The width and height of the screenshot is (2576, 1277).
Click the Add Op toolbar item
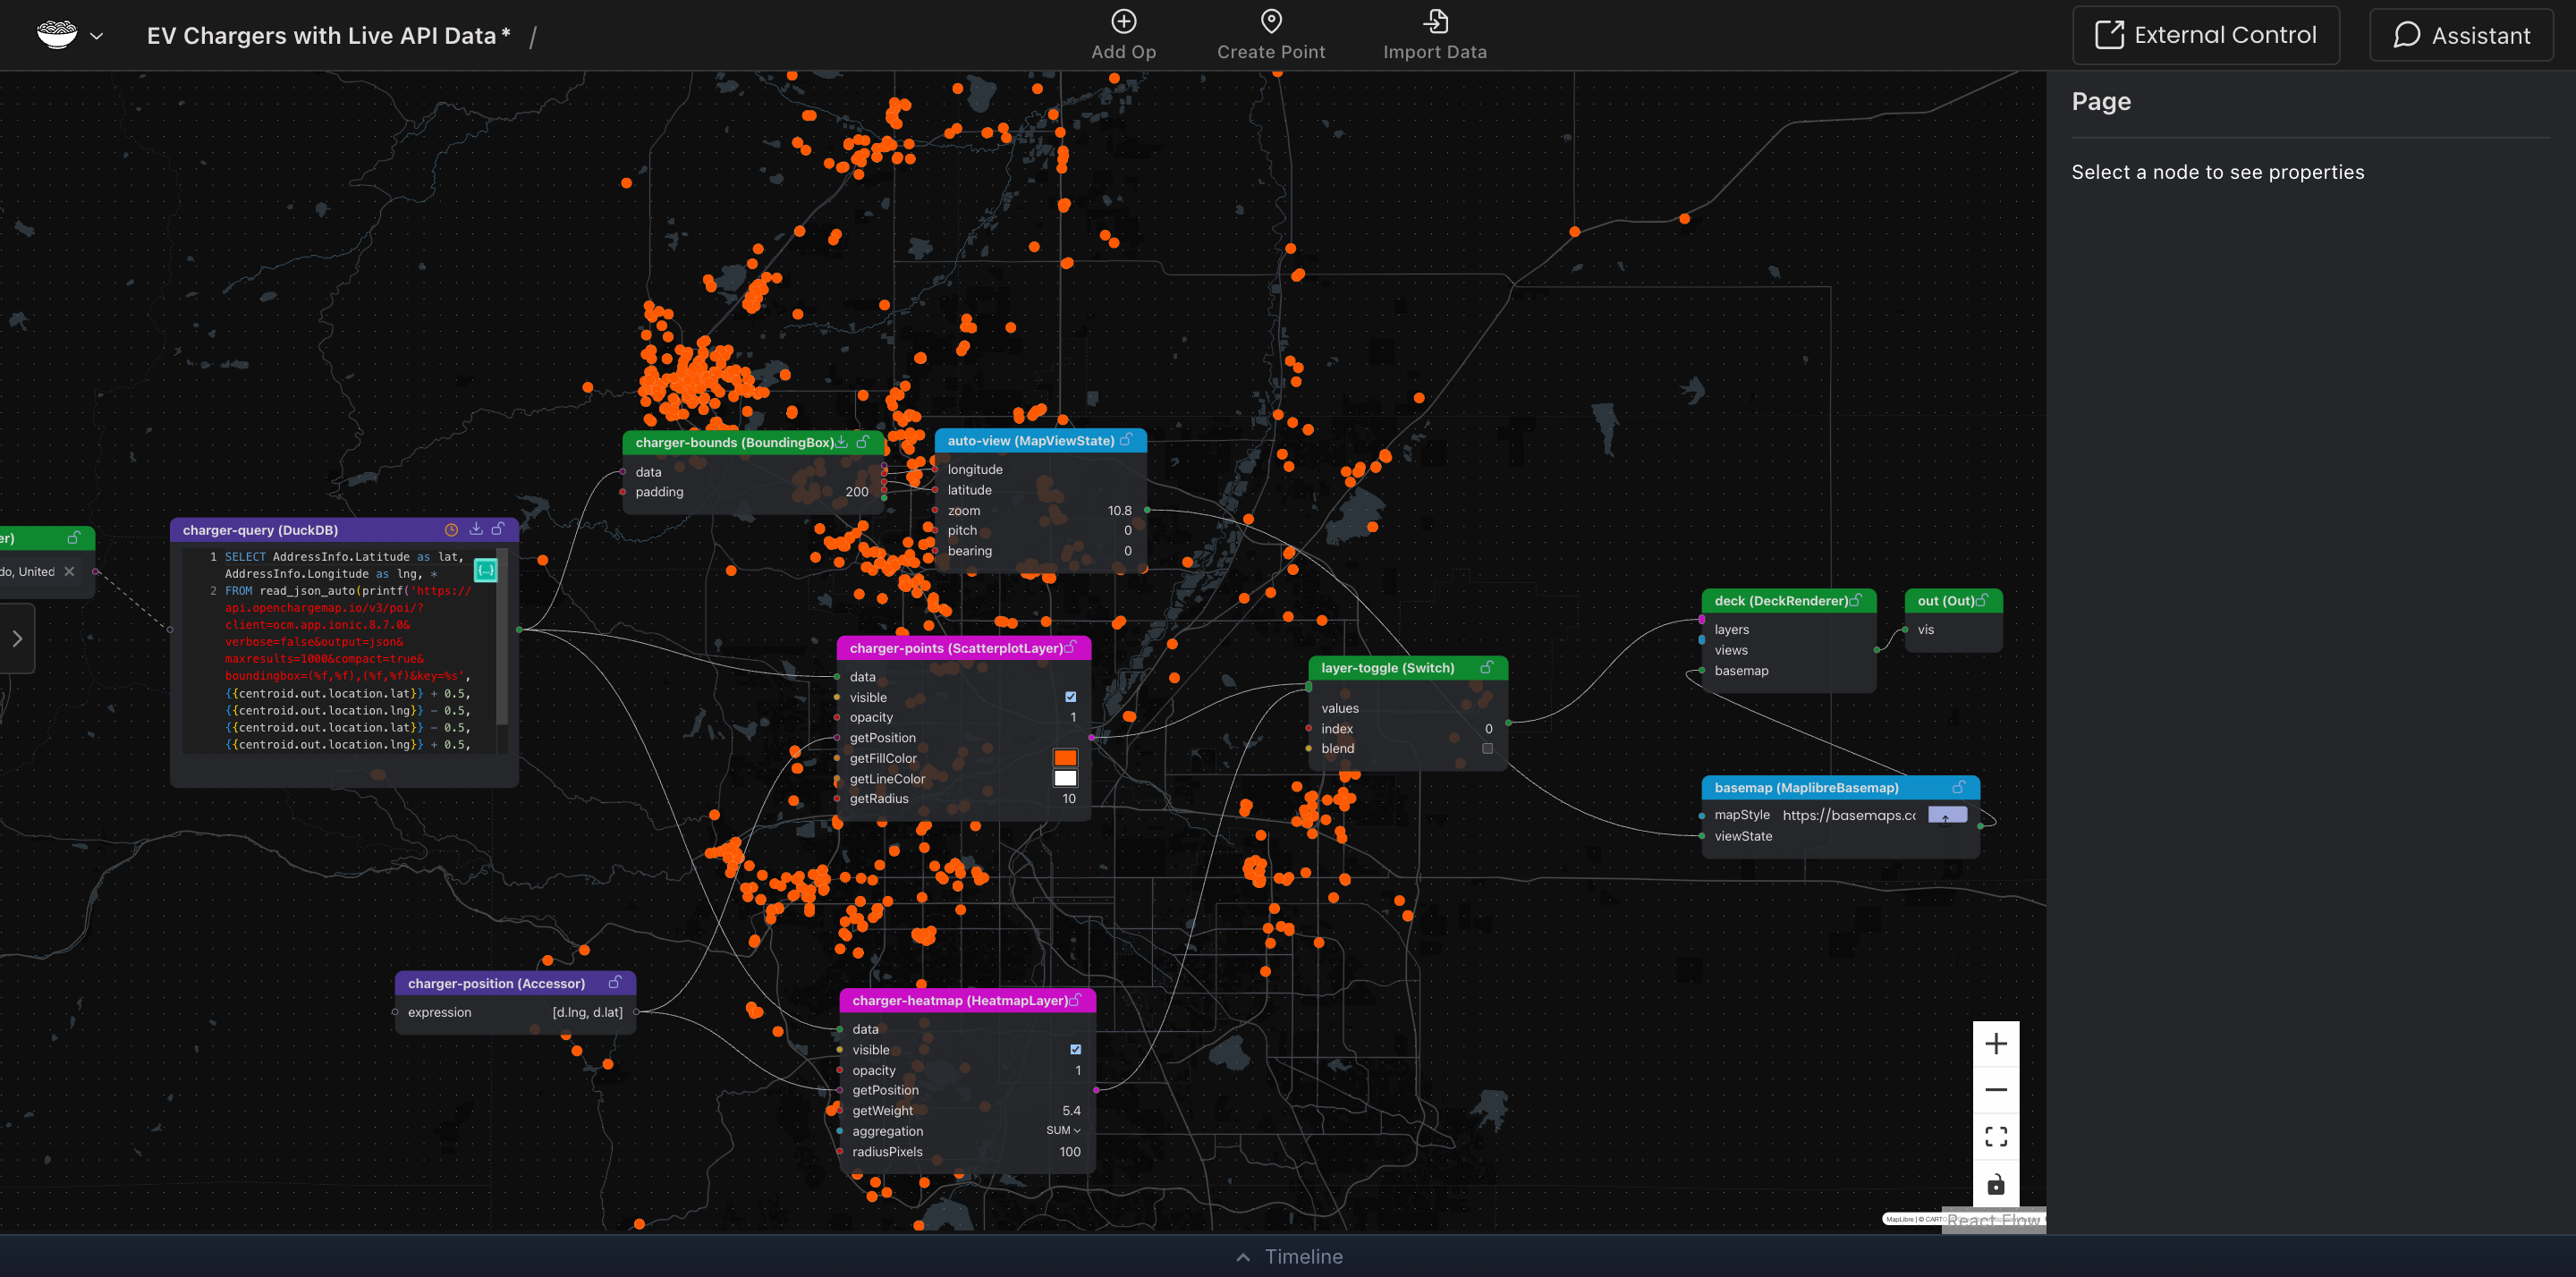1123,35
